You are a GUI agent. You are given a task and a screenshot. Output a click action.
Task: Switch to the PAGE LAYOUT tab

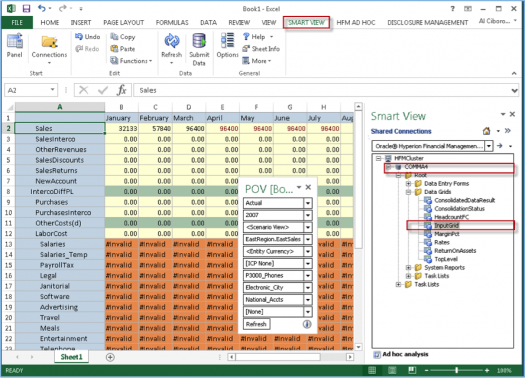pyautogui.click(x=124, y=22)
